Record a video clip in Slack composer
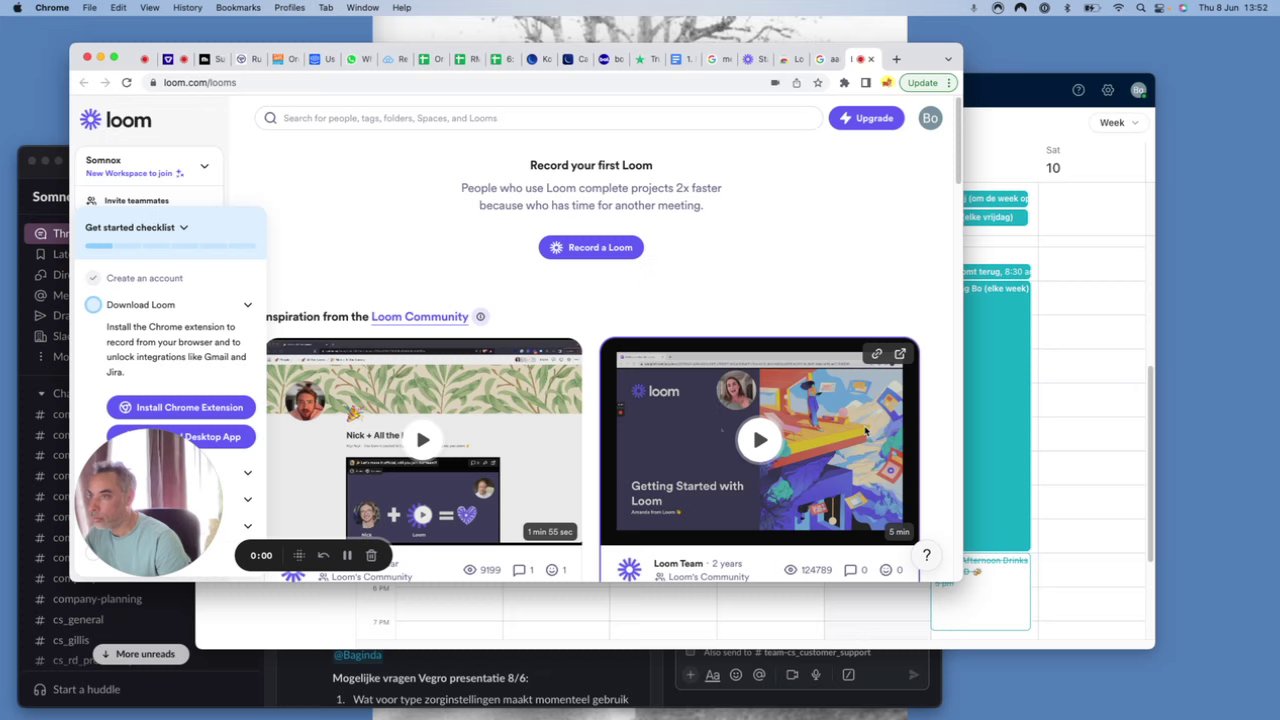The height and width of the screenshot is (720, 1280). click(x=792, y=675)
